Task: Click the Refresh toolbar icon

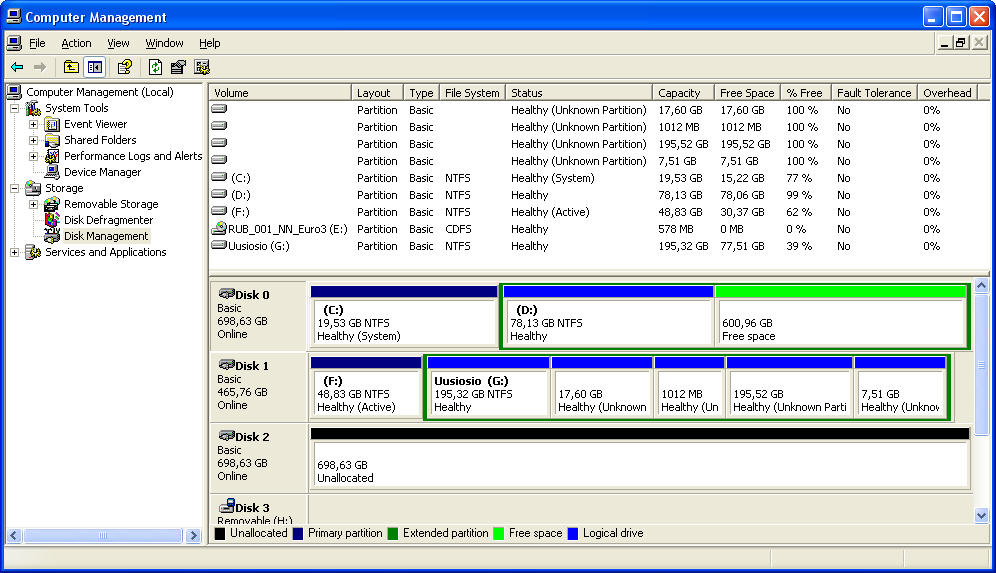Action: [x=156, y=67]
